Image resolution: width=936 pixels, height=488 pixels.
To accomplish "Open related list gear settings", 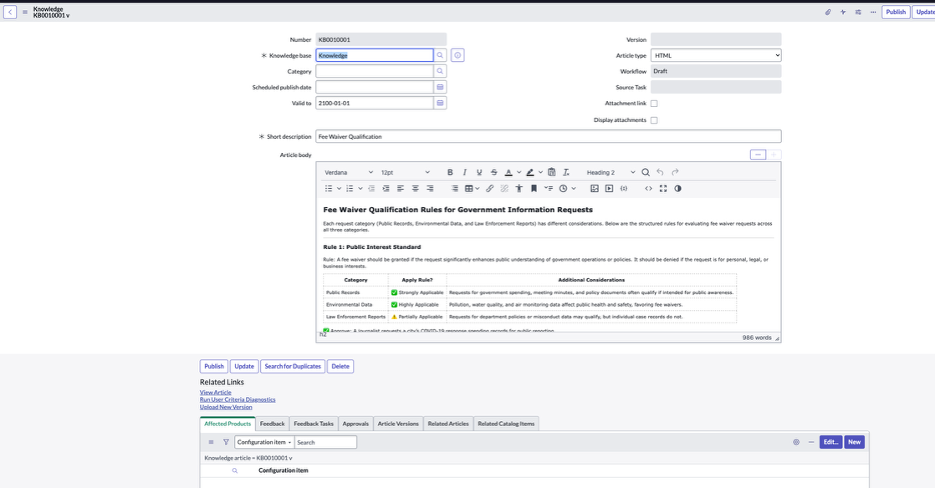I will (796, 442).
